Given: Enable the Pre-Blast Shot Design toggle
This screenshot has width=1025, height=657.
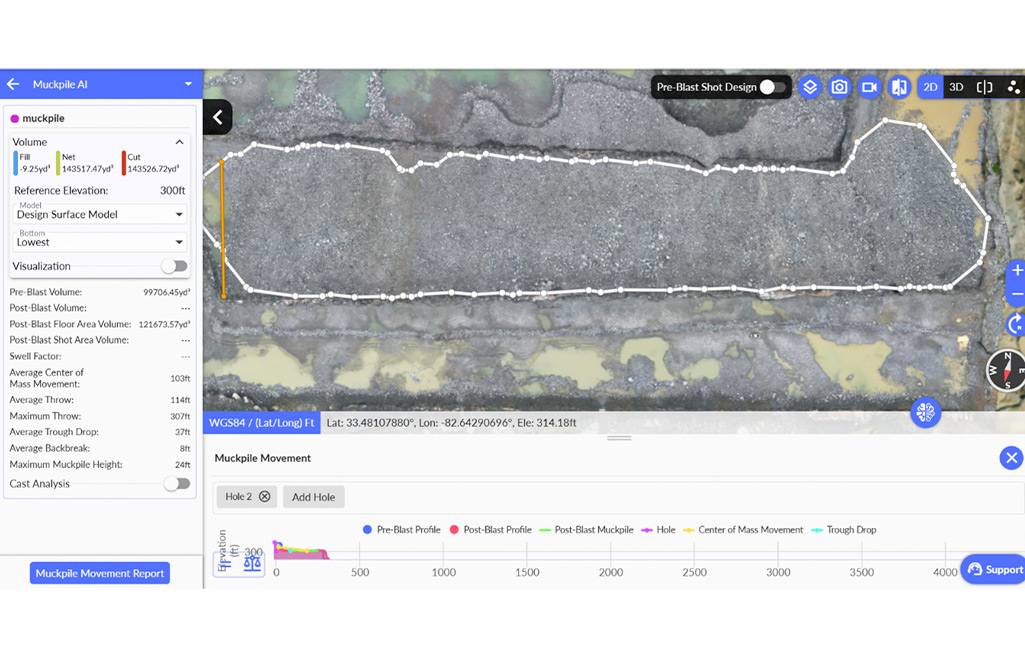Looking at the screenshot, I should coord(772,87).
